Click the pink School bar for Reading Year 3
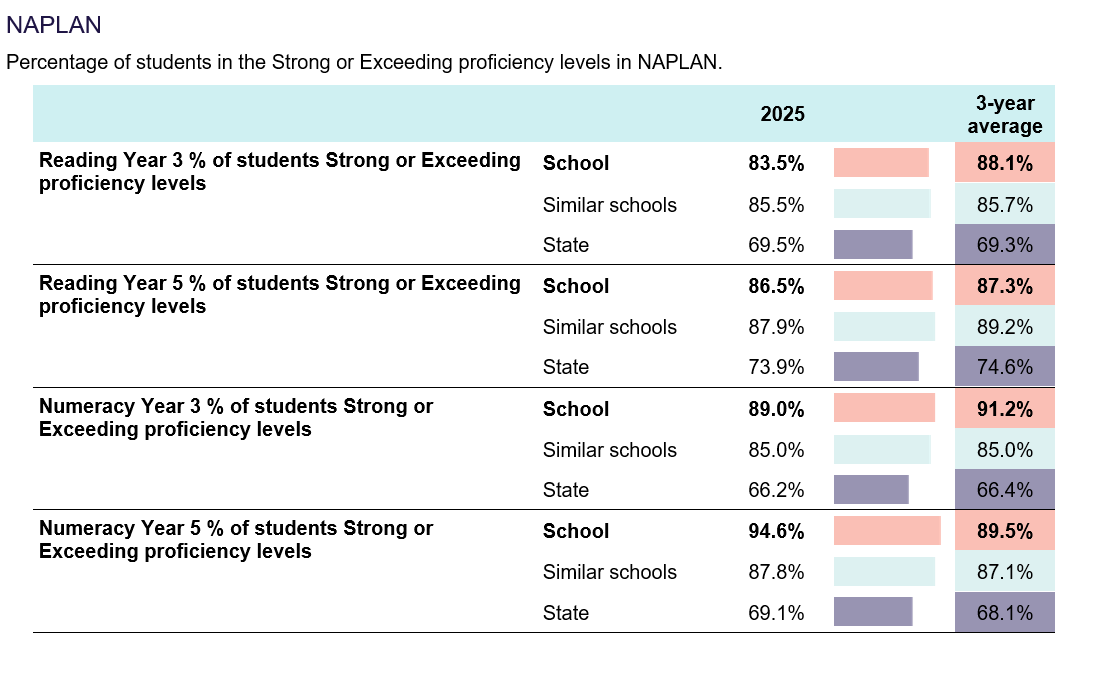The image size is (1095, 679). click(x=881, y=163)
